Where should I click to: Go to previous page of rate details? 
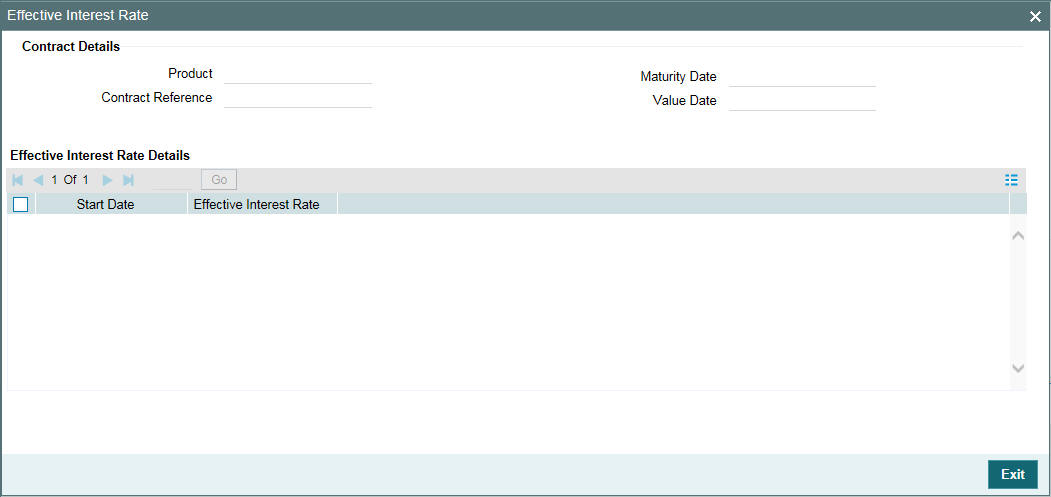(x=38, y=180)
